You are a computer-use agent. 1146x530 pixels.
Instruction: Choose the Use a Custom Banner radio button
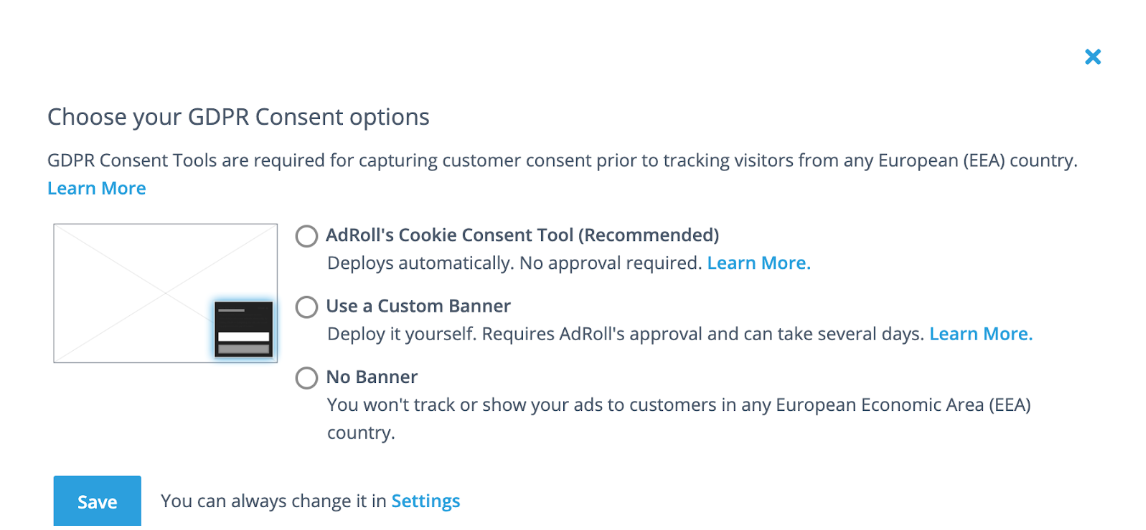[307, 307]
